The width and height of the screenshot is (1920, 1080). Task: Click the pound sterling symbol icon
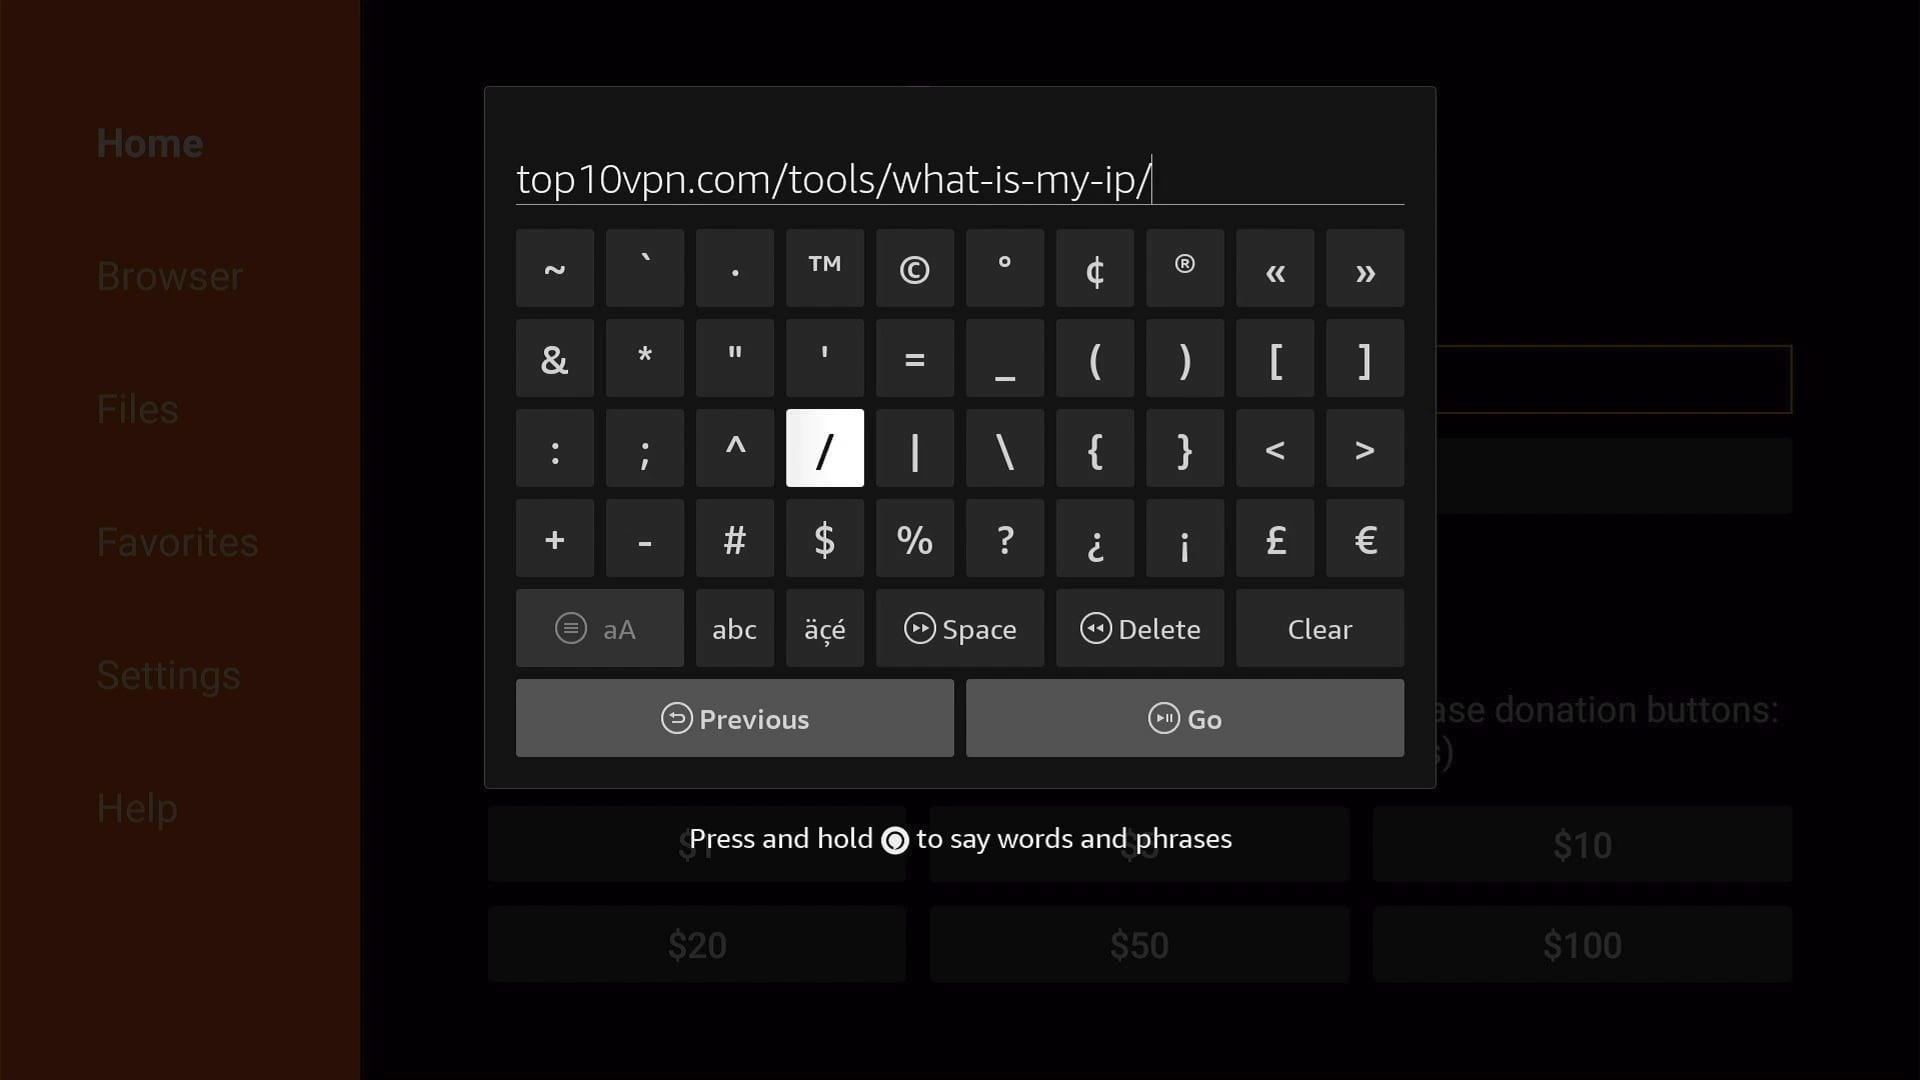tap(1275, 539)
